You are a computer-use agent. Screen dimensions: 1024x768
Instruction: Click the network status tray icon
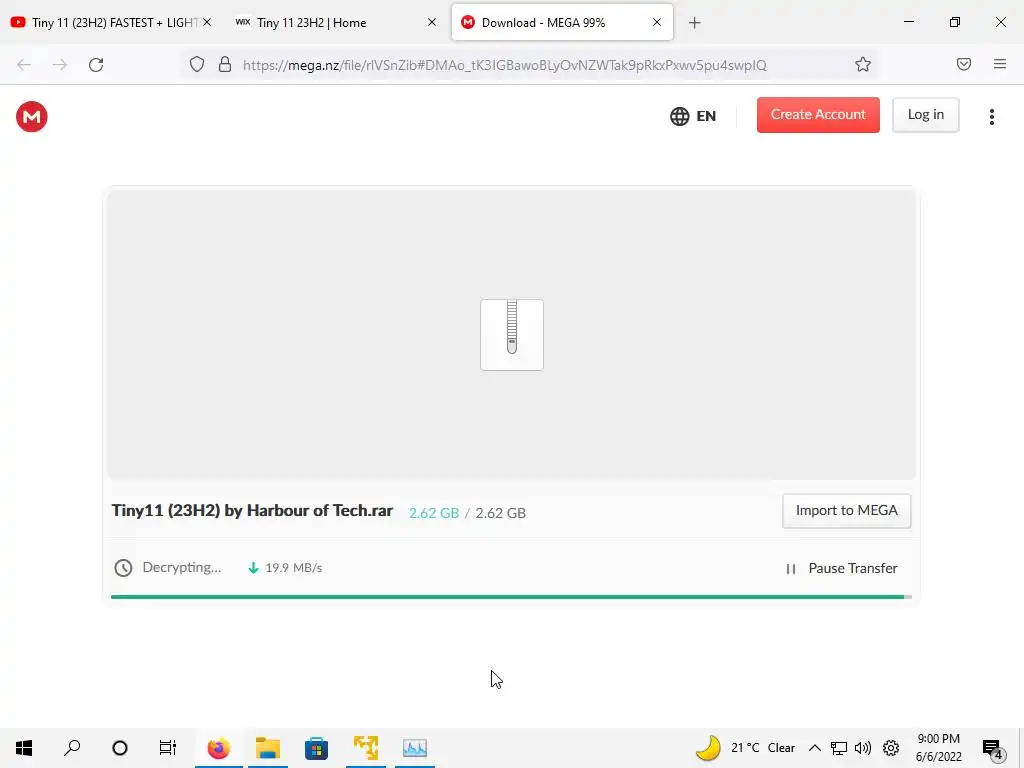tap(839, 748)
